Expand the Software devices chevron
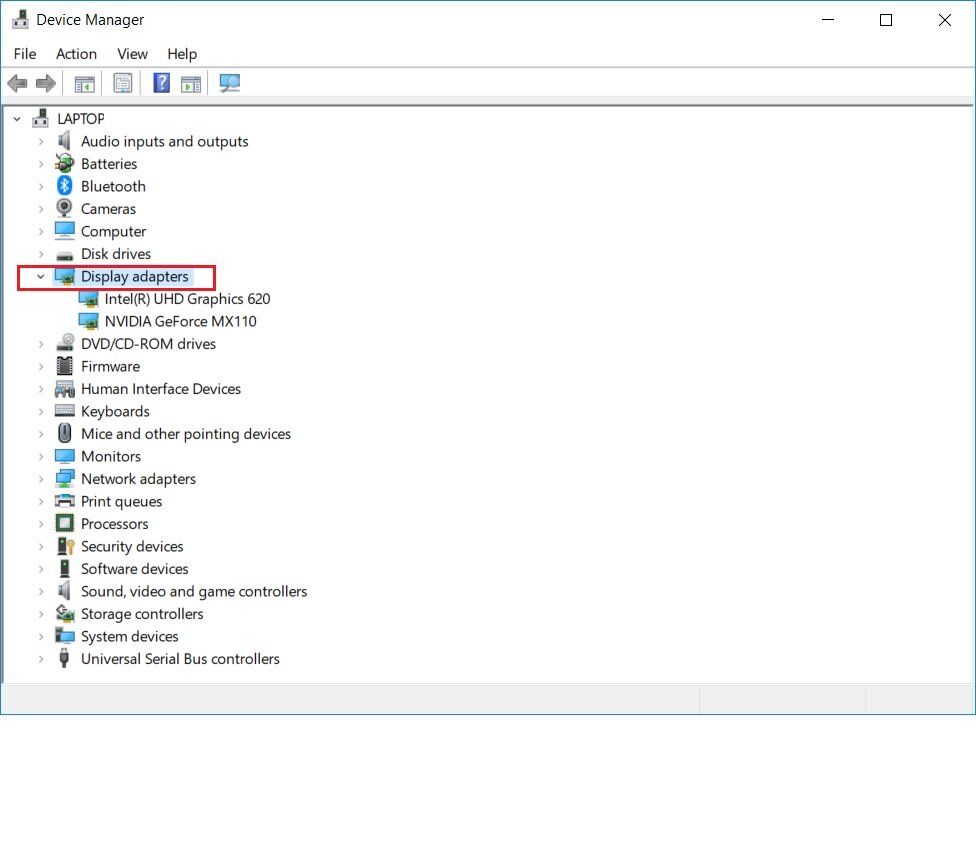Screen dimensions: 976x850 (40, 569)
